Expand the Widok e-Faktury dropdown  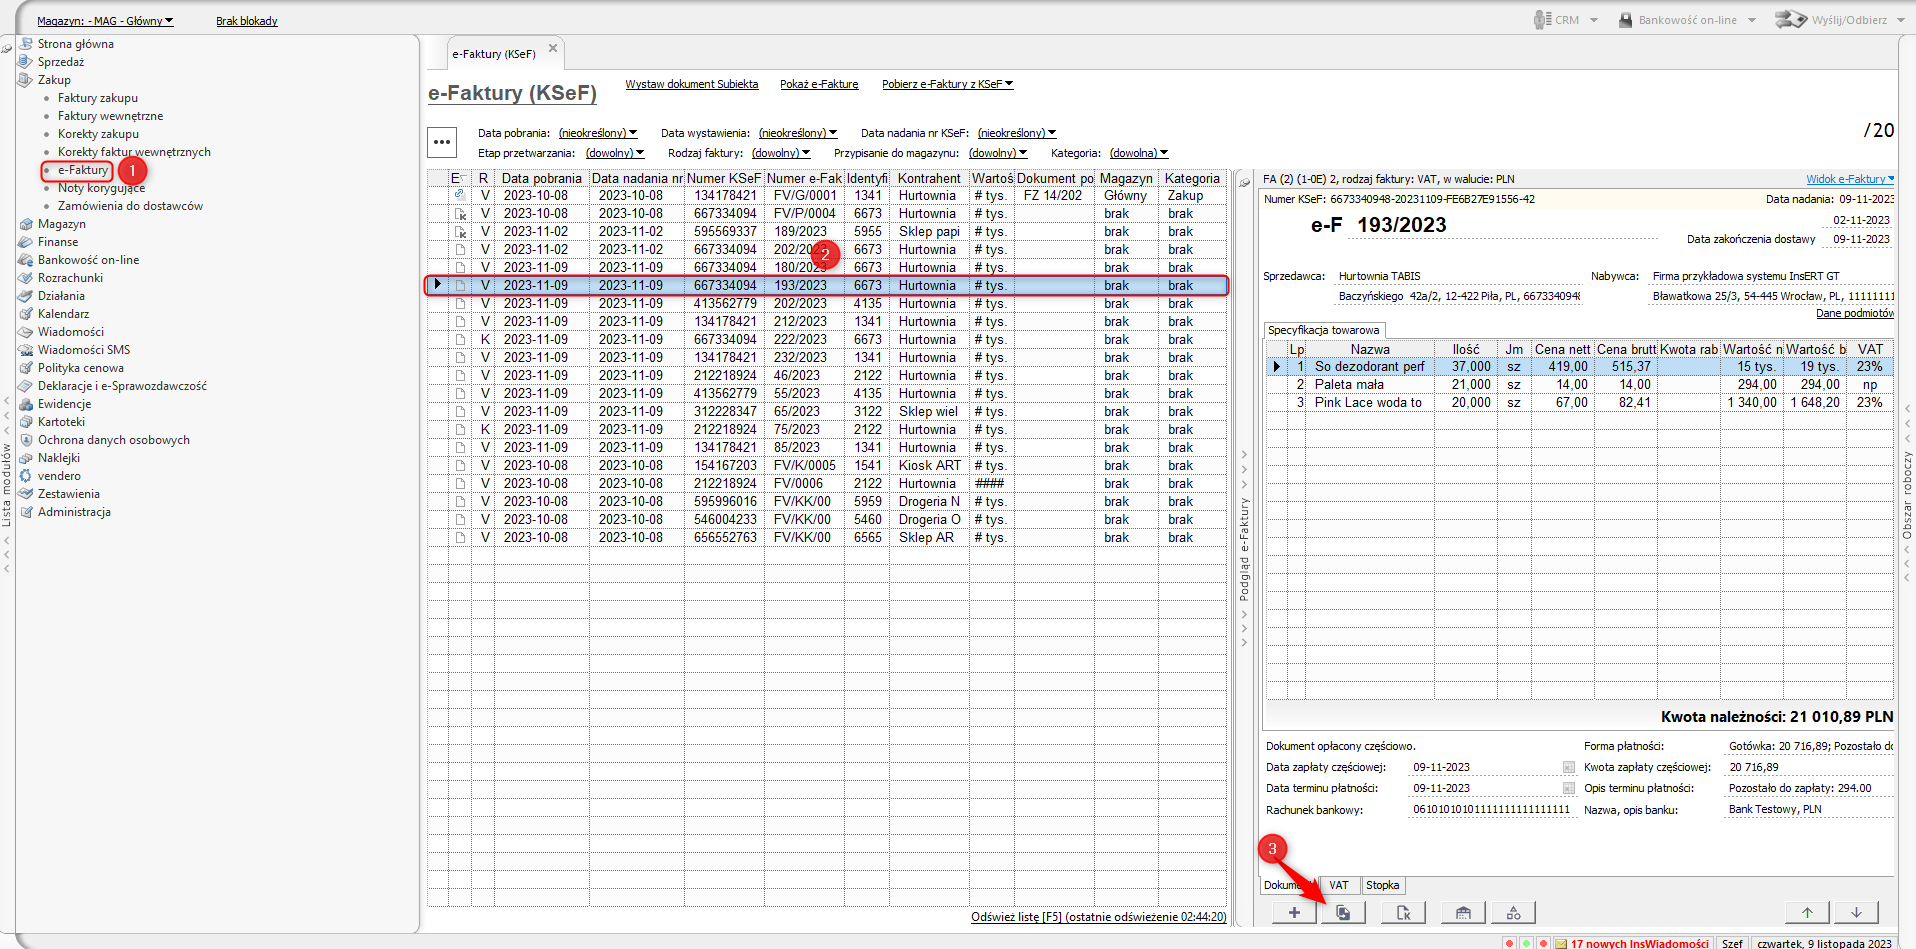click(x=1849, y=179)
